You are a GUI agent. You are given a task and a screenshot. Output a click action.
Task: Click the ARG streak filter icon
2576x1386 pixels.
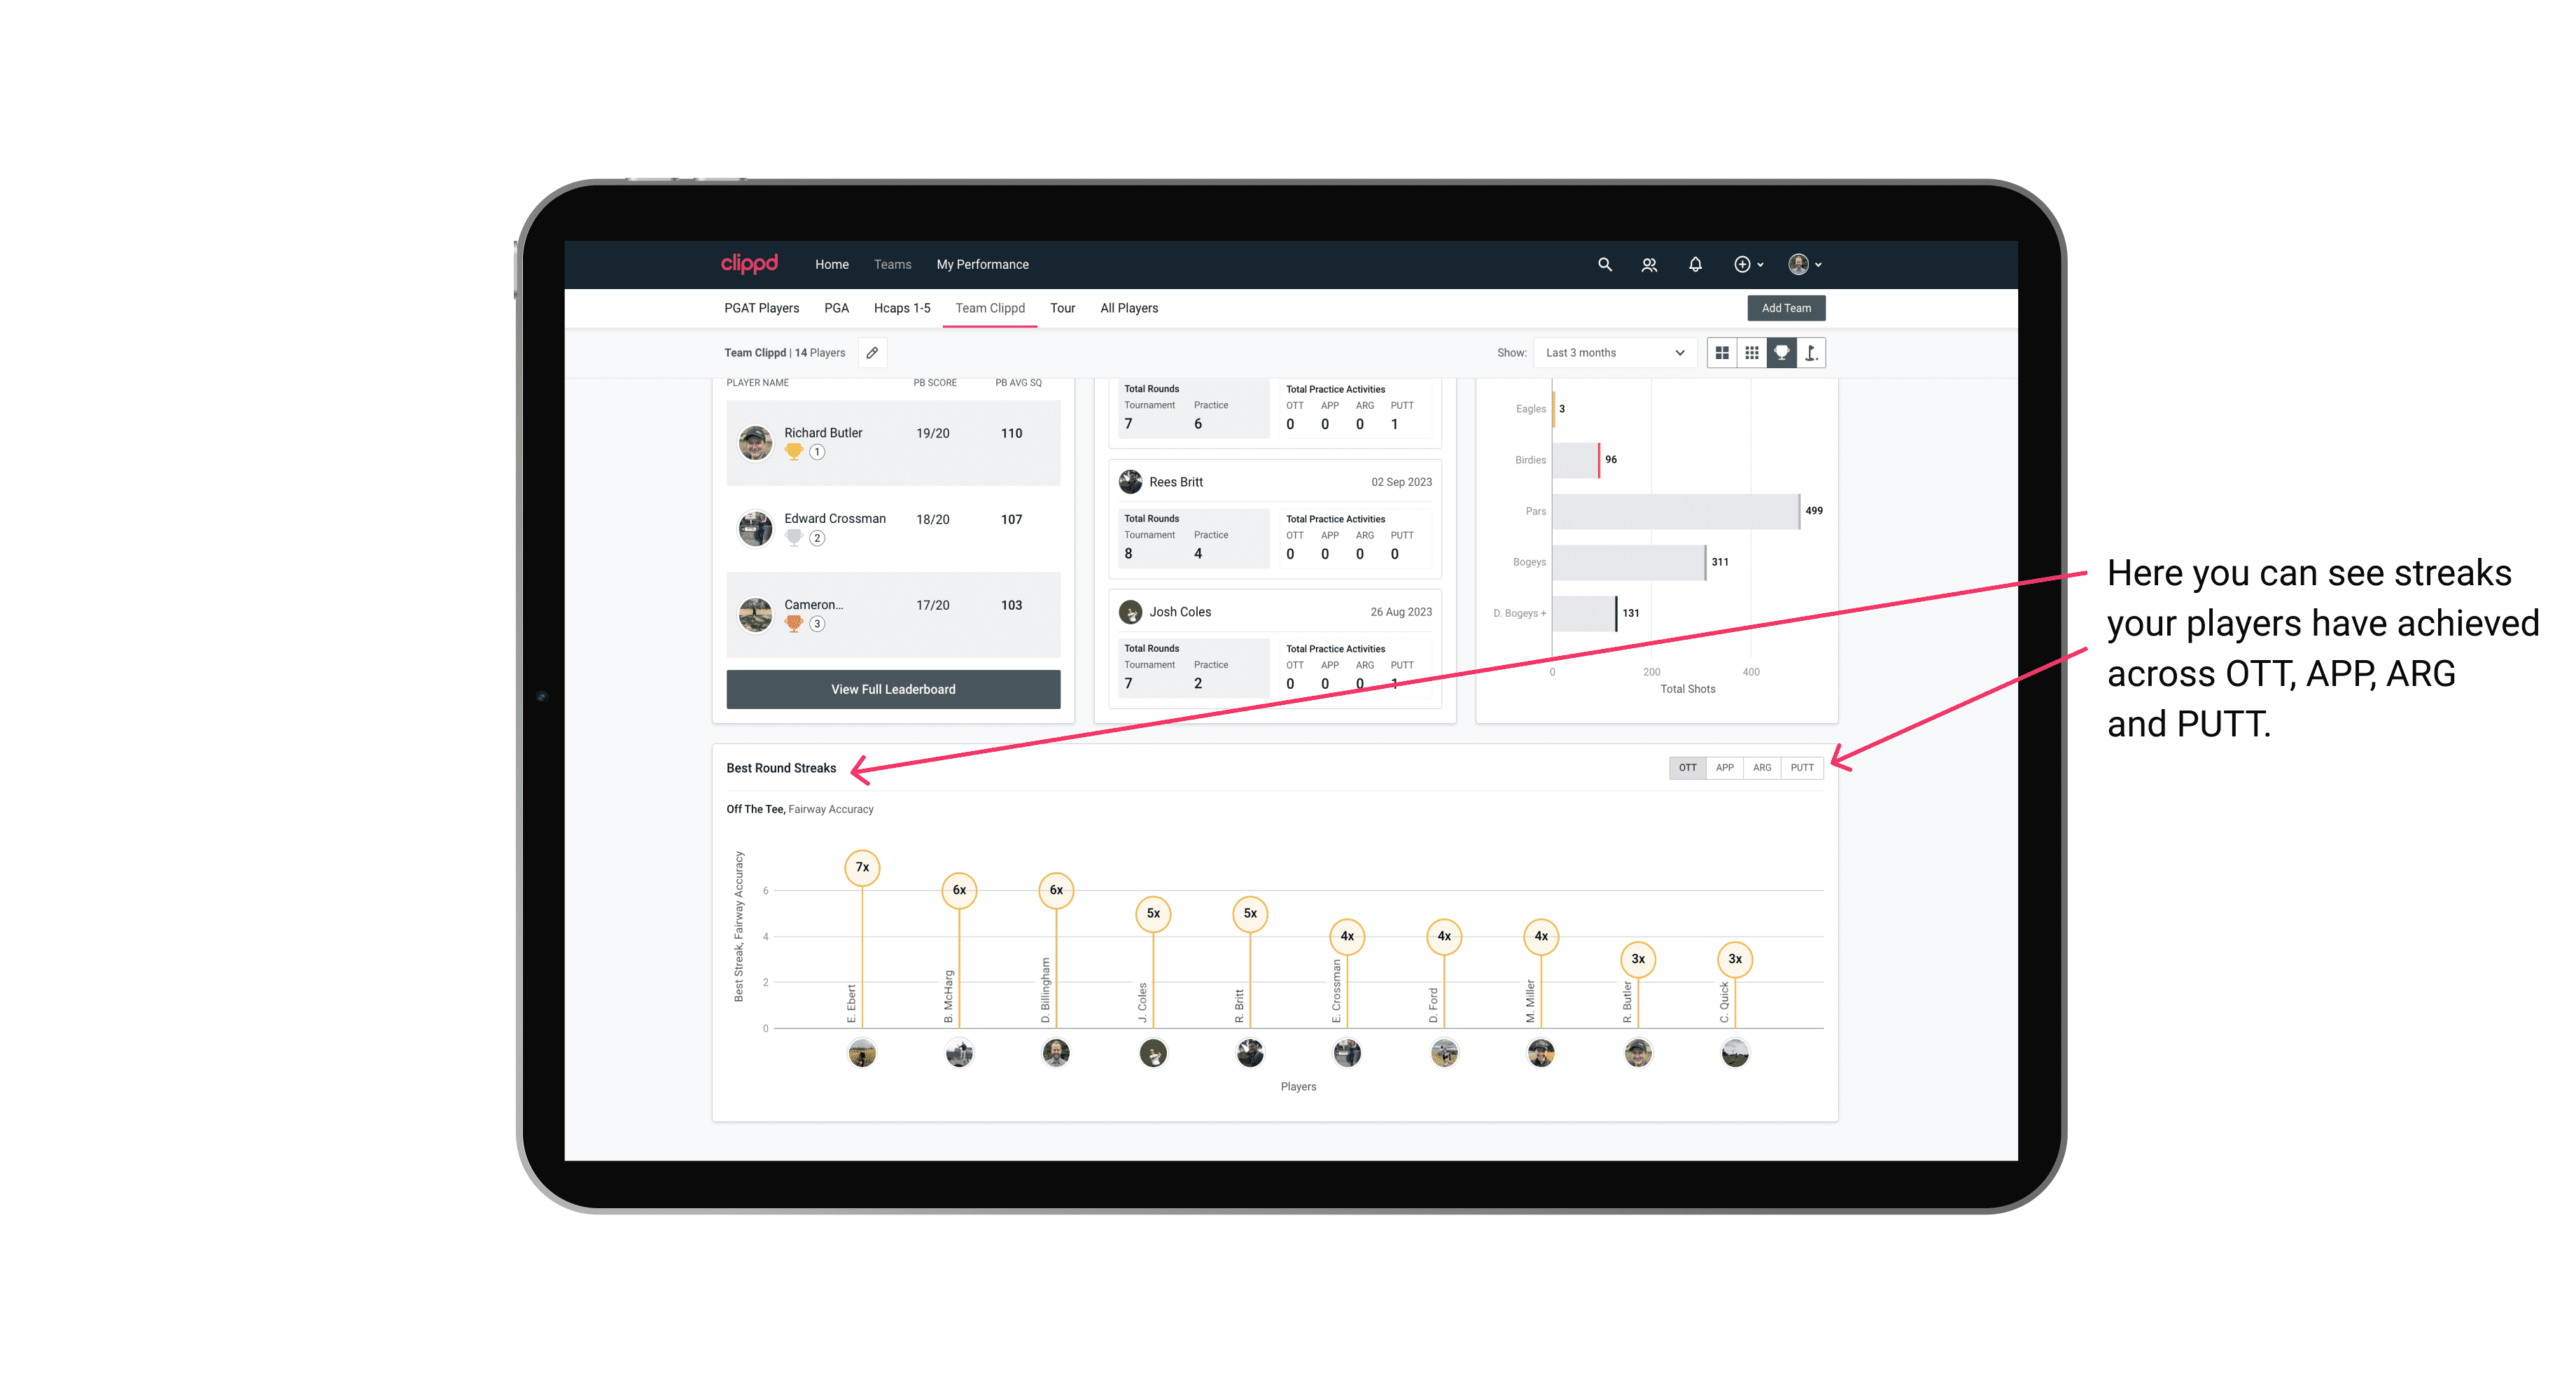click(1763, 766)
